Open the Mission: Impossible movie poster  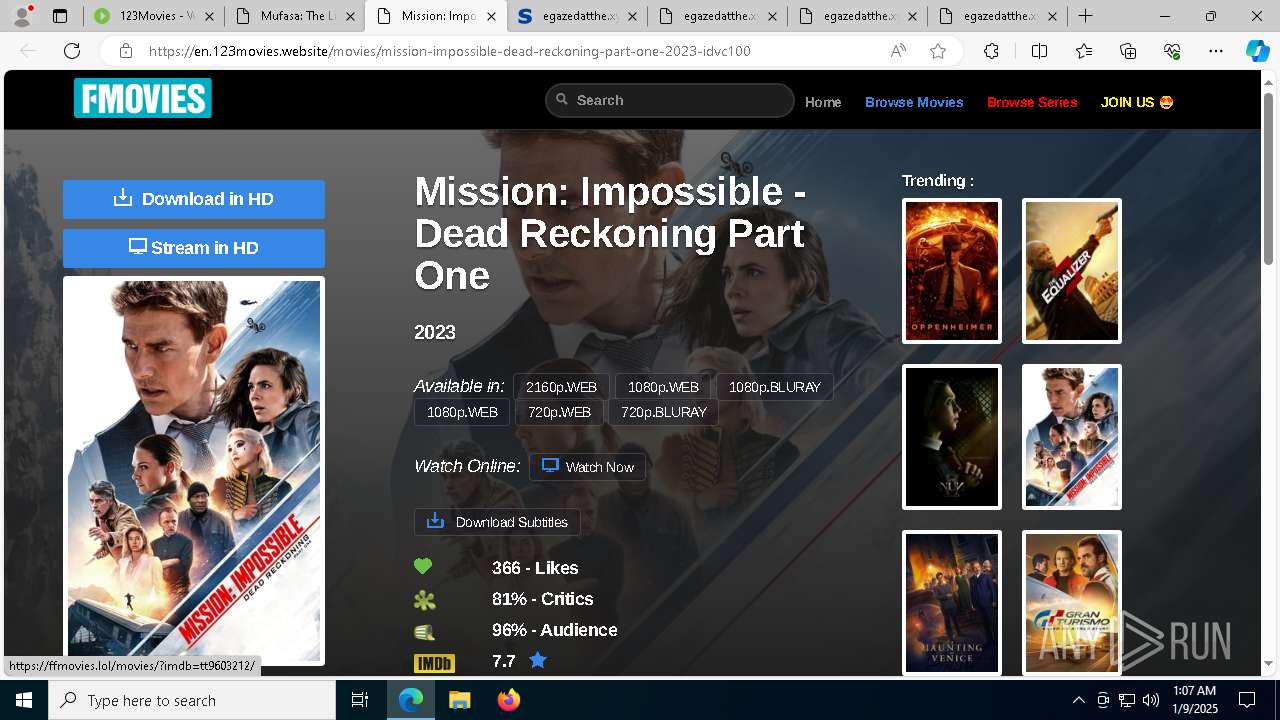pyautogui.click(x=194, y=470)
